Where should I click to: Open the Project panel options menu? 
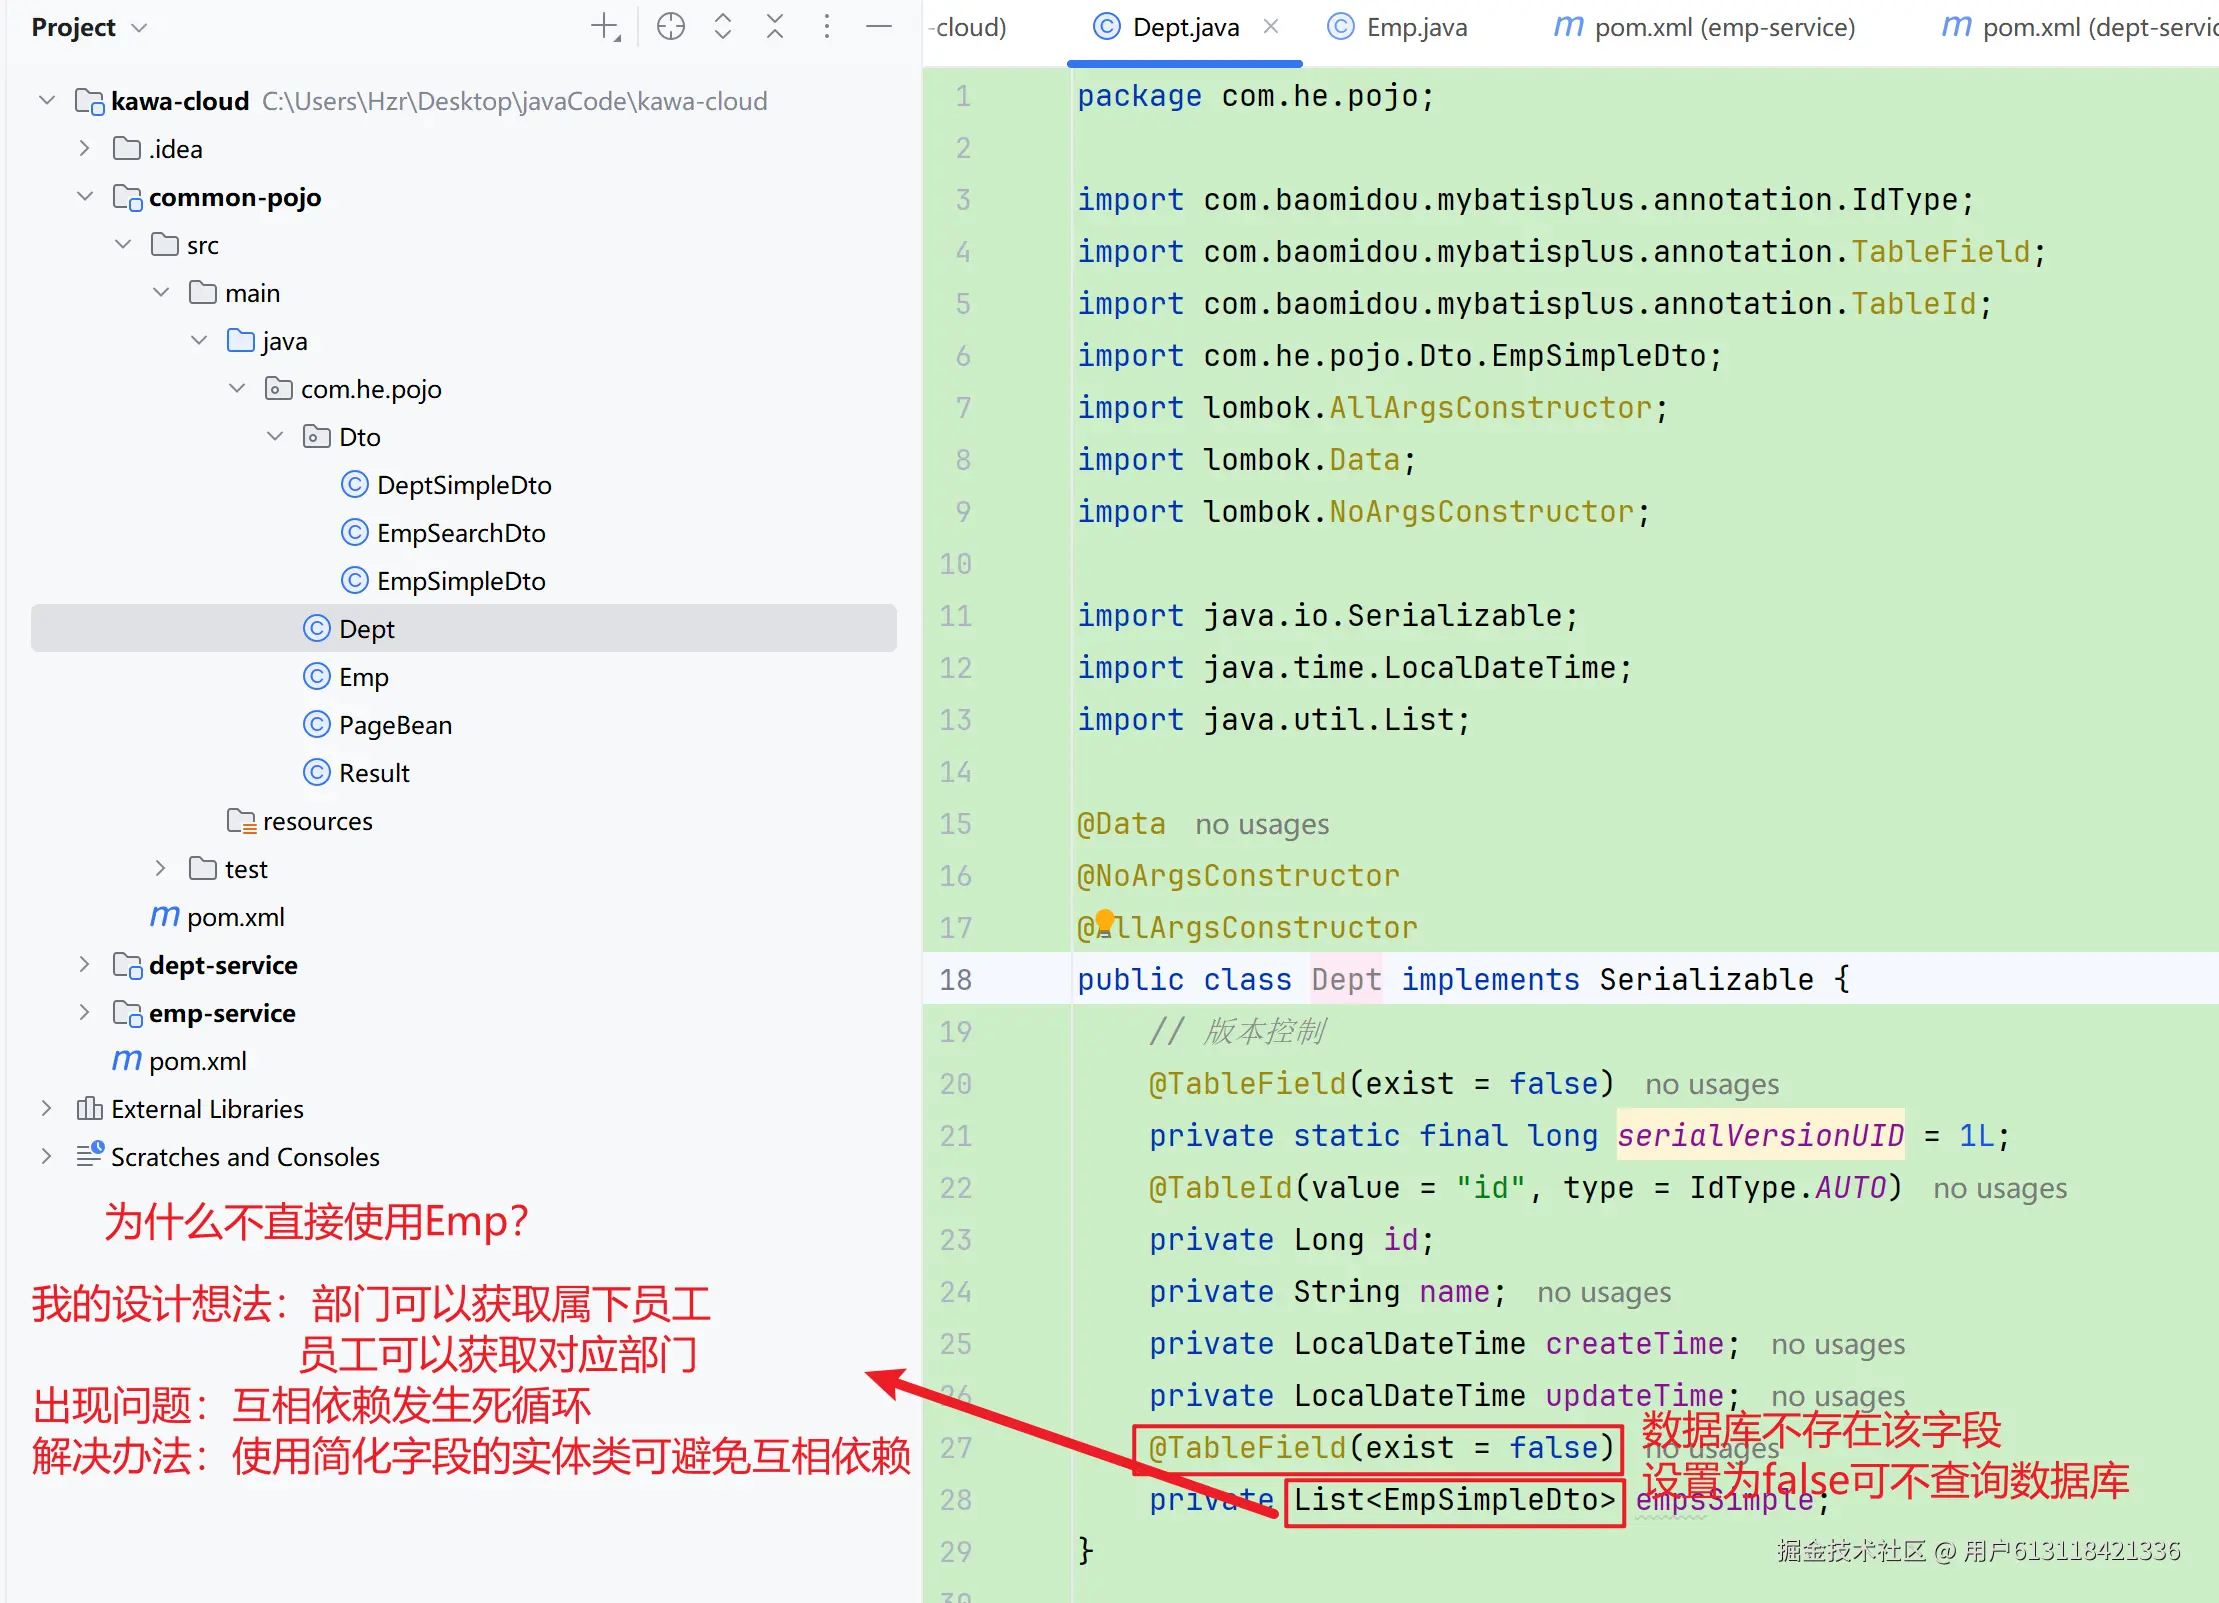pyautogui.click(x=826, y=27)
